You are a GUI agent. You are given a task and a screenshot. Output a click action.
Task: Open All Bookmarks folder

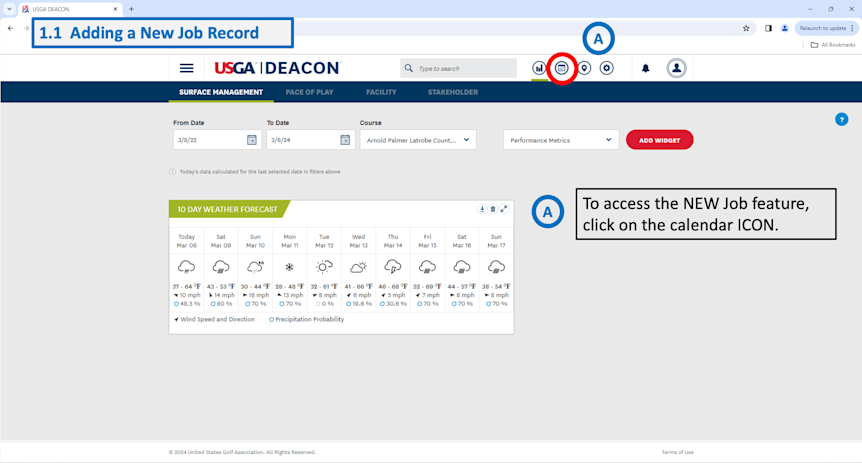pyautogui.click(x=833, y=45)
